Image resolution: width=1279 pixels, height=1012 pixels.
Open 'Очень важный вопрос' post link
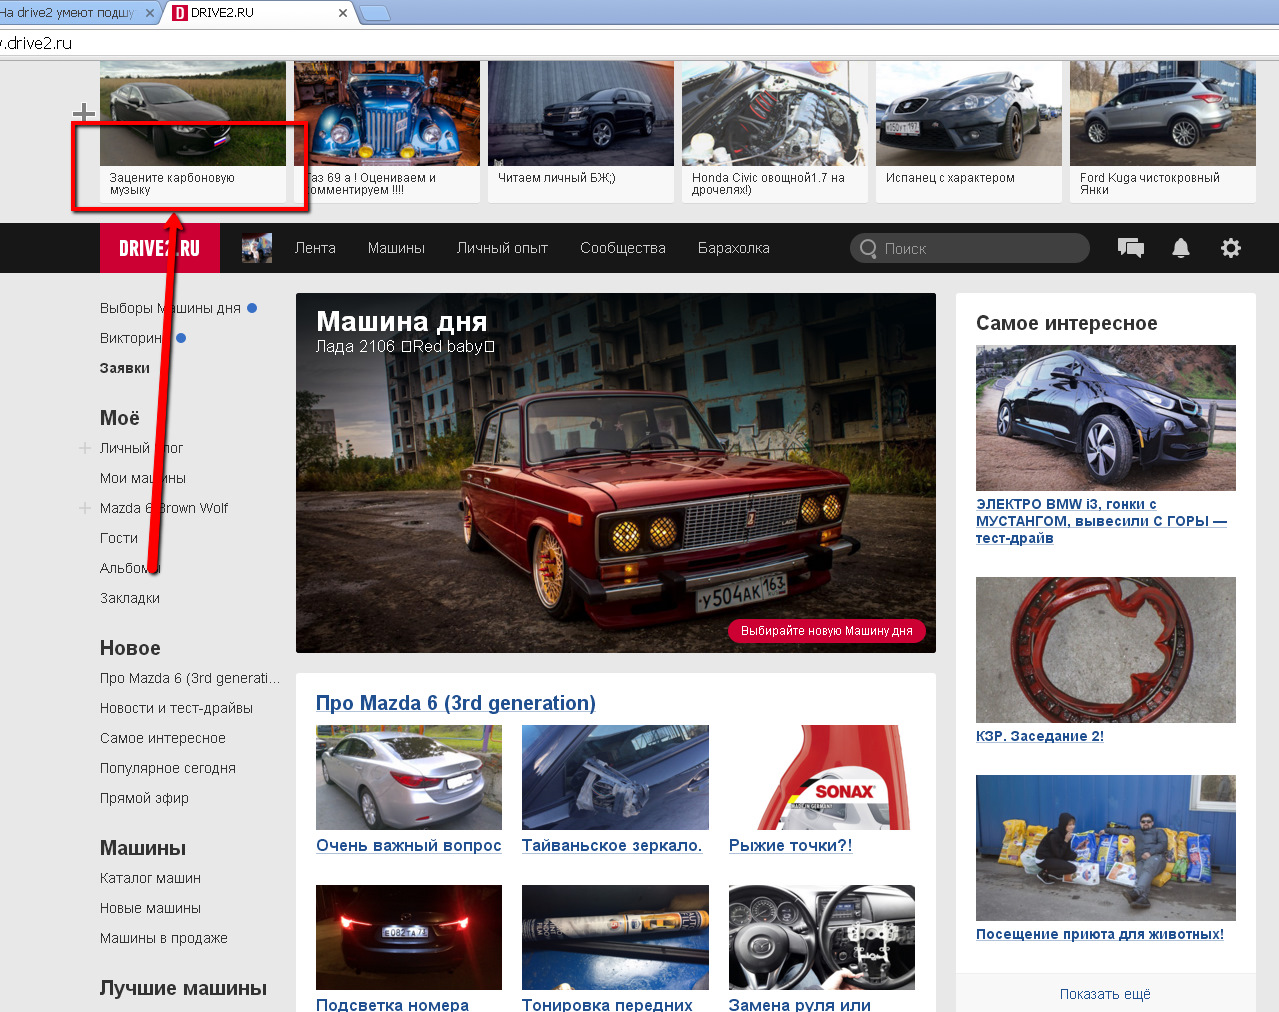point(409,845)
